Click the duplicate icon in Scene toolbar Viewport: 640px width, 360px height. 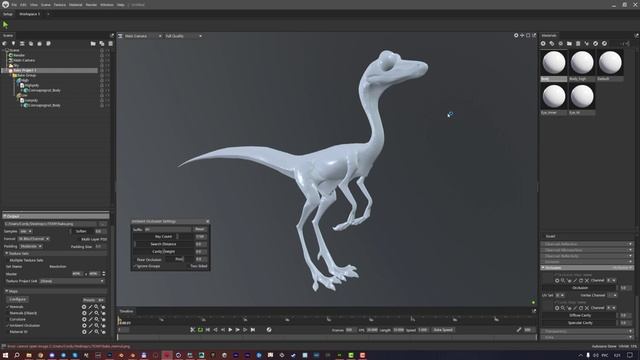tap(102, 44)
